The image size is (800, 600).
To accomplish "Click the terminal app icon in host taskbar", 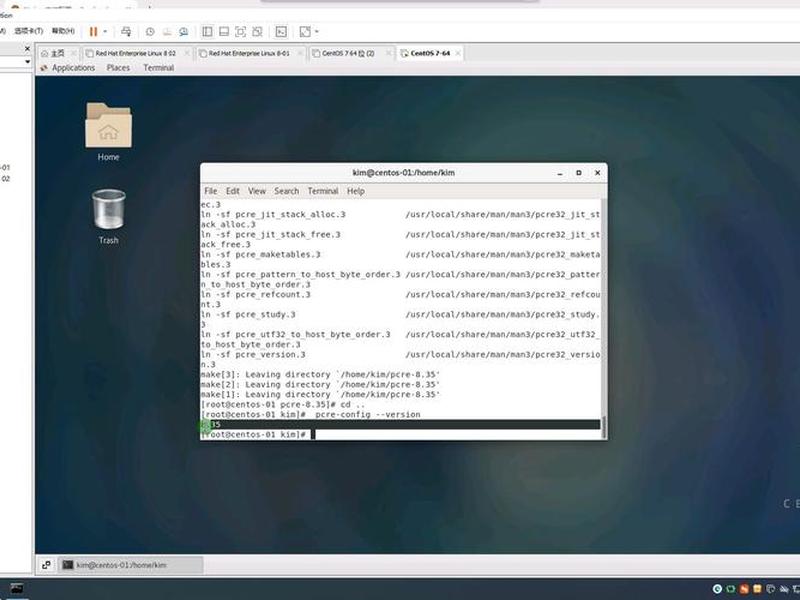I will coord(16,588).
